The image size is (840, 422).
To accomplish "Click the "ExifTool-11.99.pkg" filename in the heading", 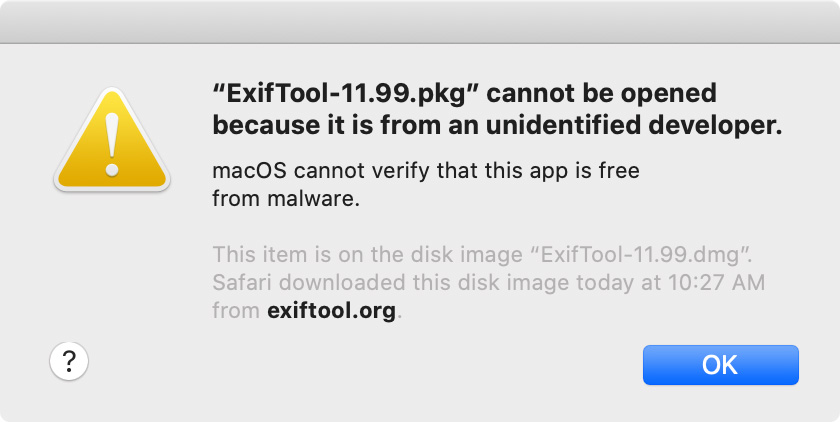I will tap(343, 95).
